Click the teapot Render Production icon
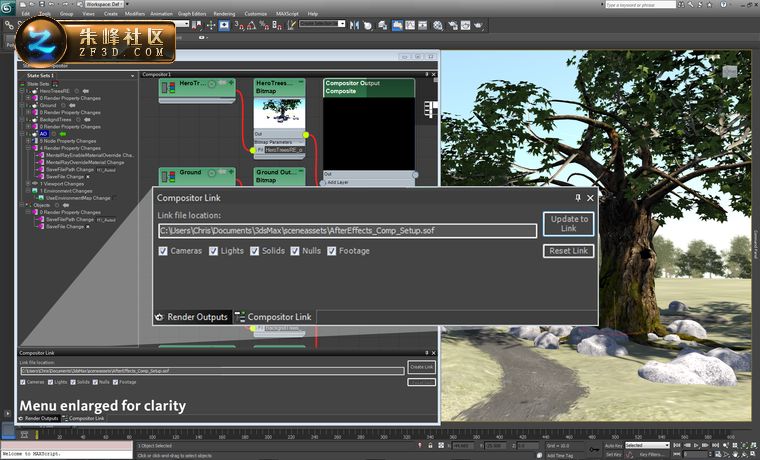760x460 pixels. [x=479, y=25]
